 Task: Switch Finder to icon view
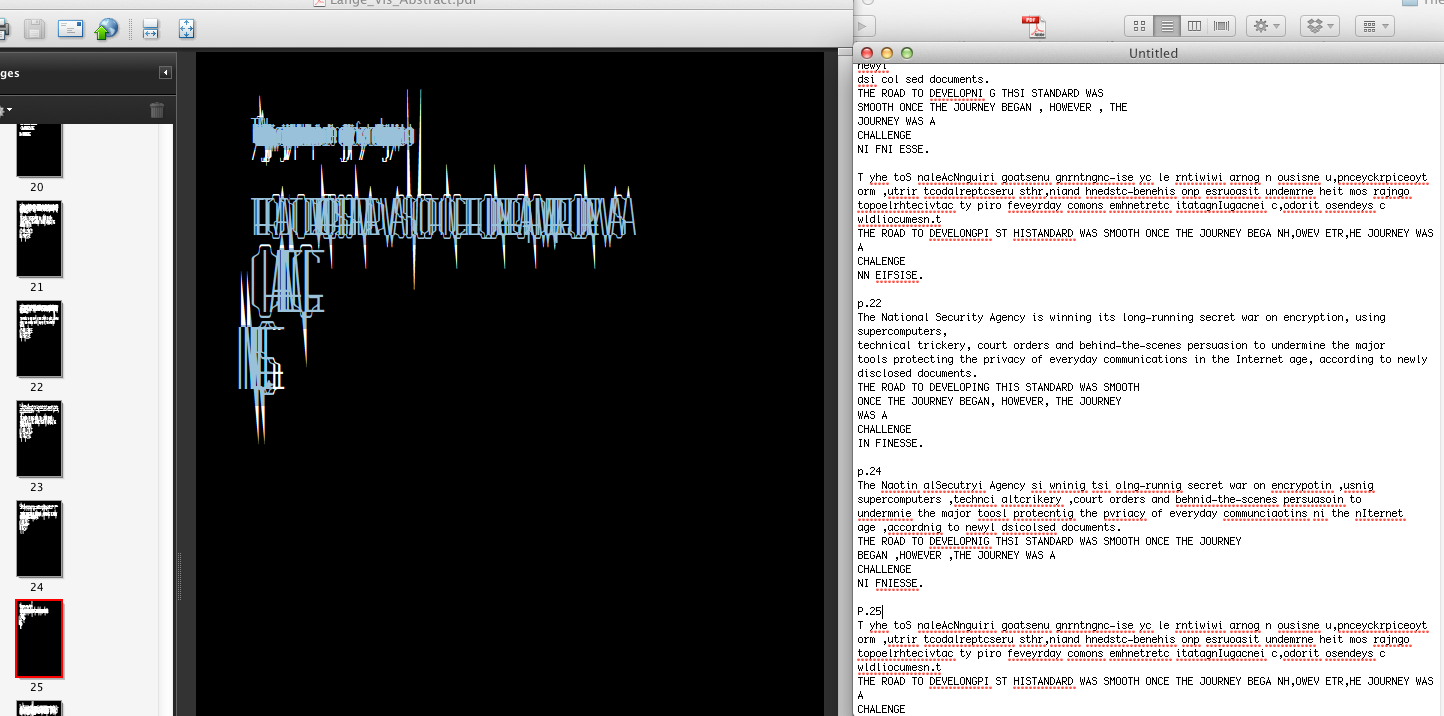[1139, 26]
